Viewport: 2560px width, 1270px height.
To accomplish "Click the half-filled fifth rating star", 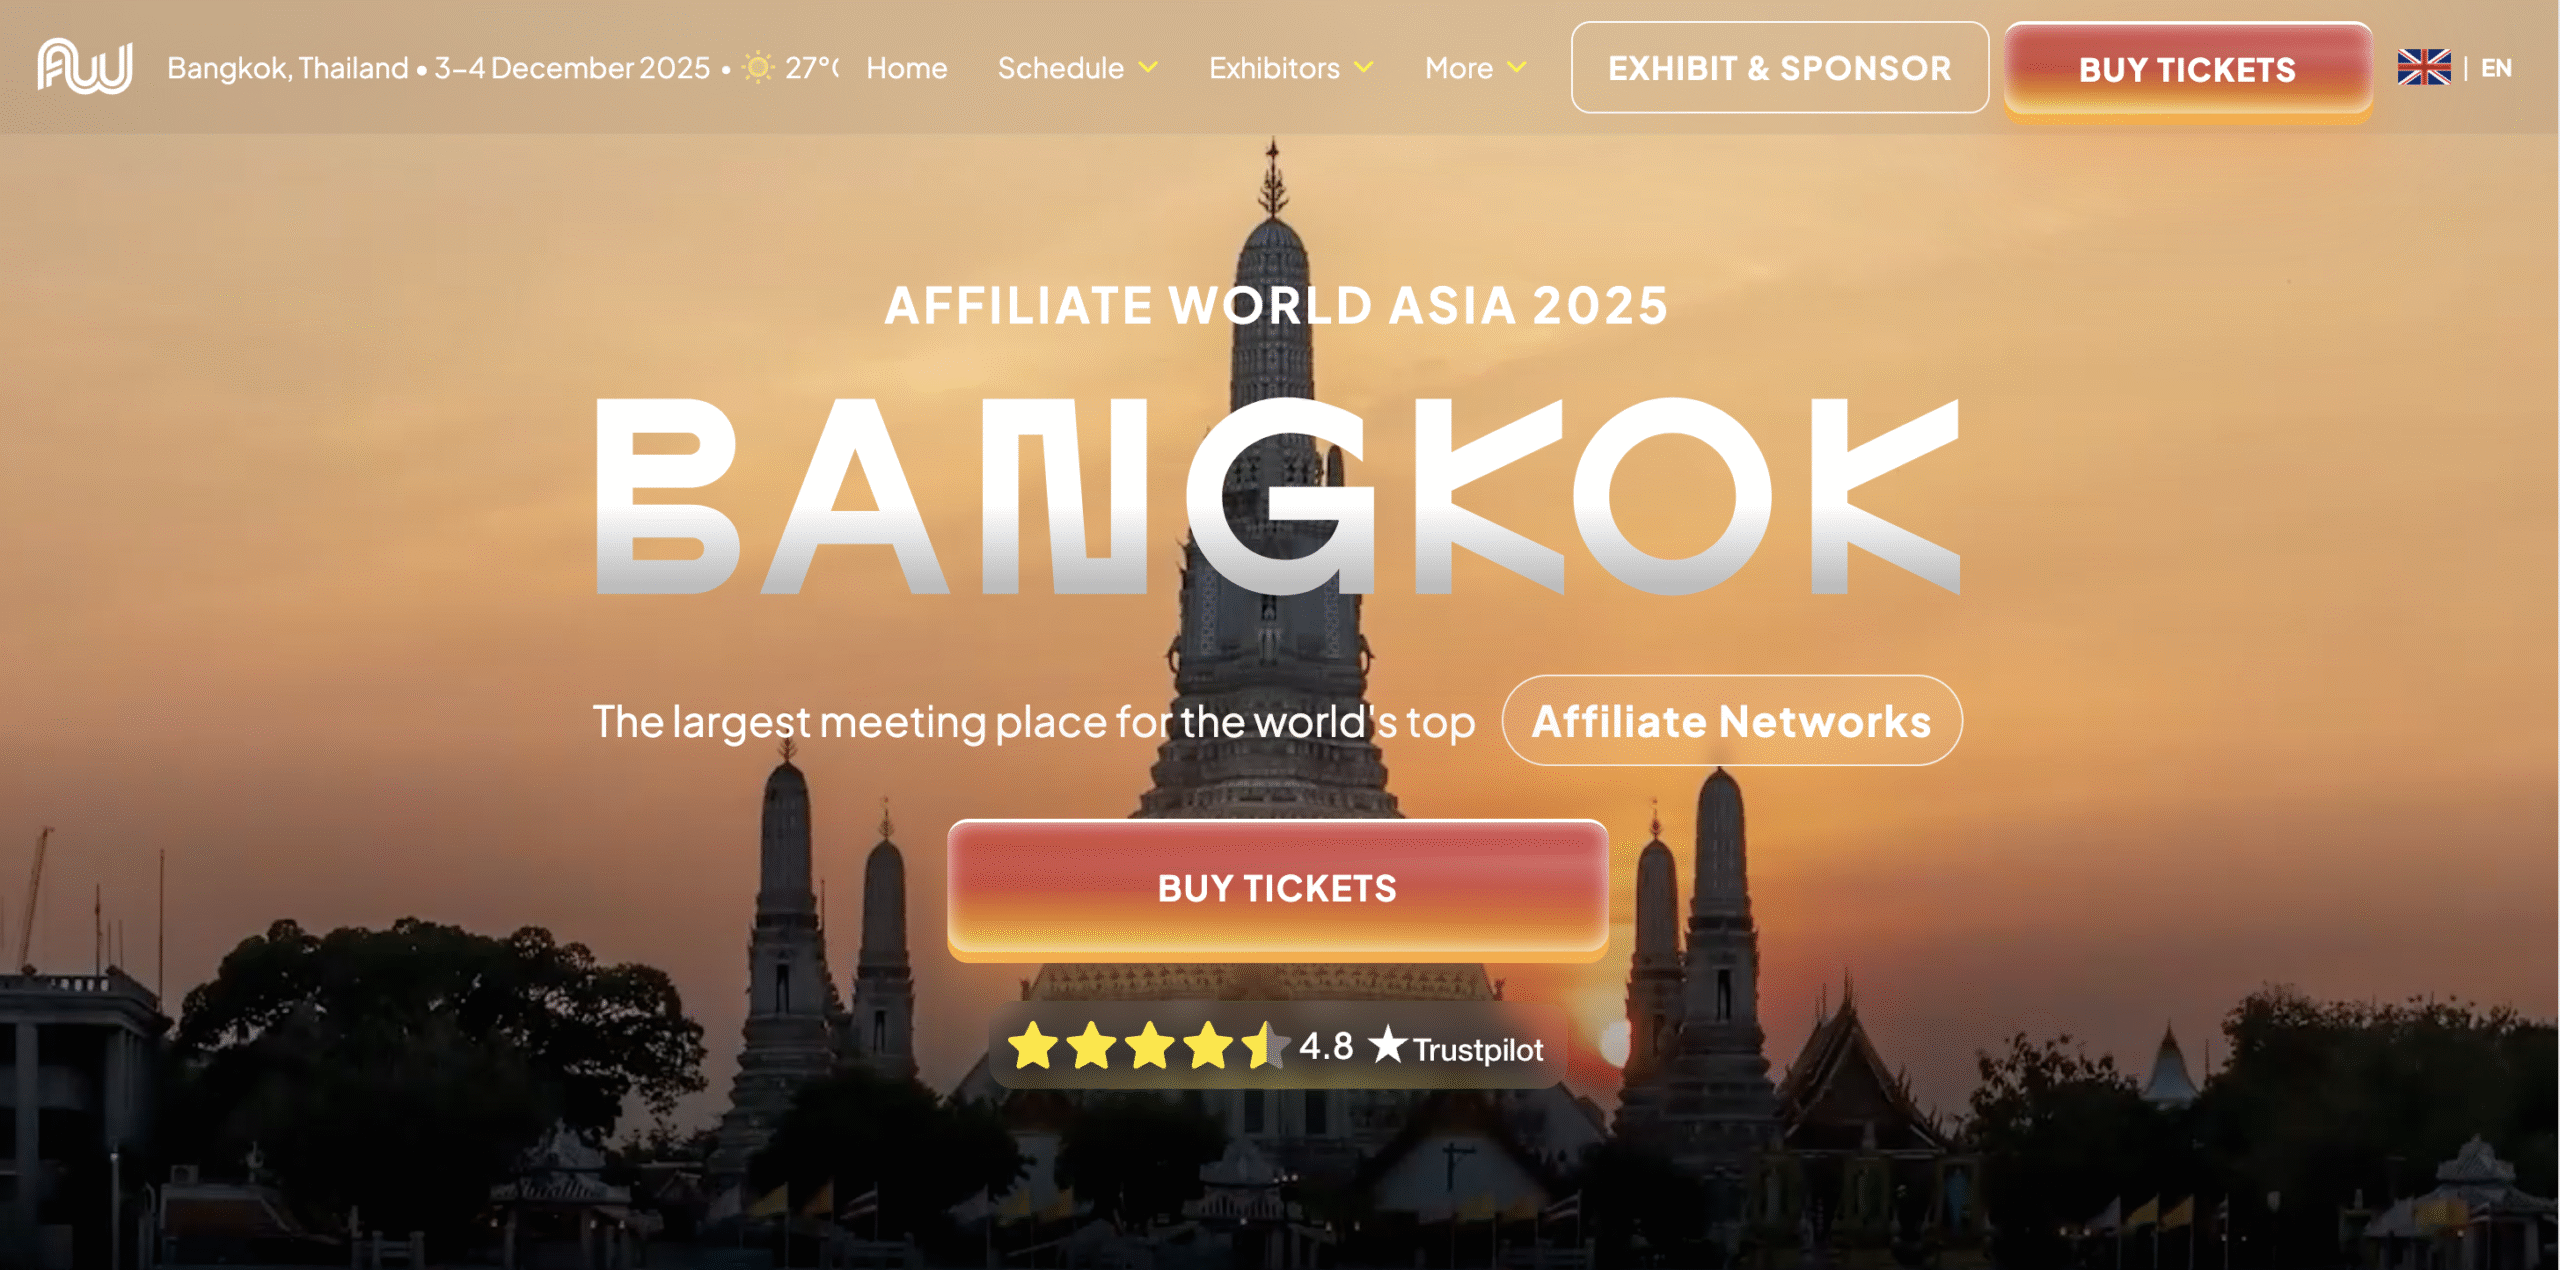I will pos(1266,1046).
